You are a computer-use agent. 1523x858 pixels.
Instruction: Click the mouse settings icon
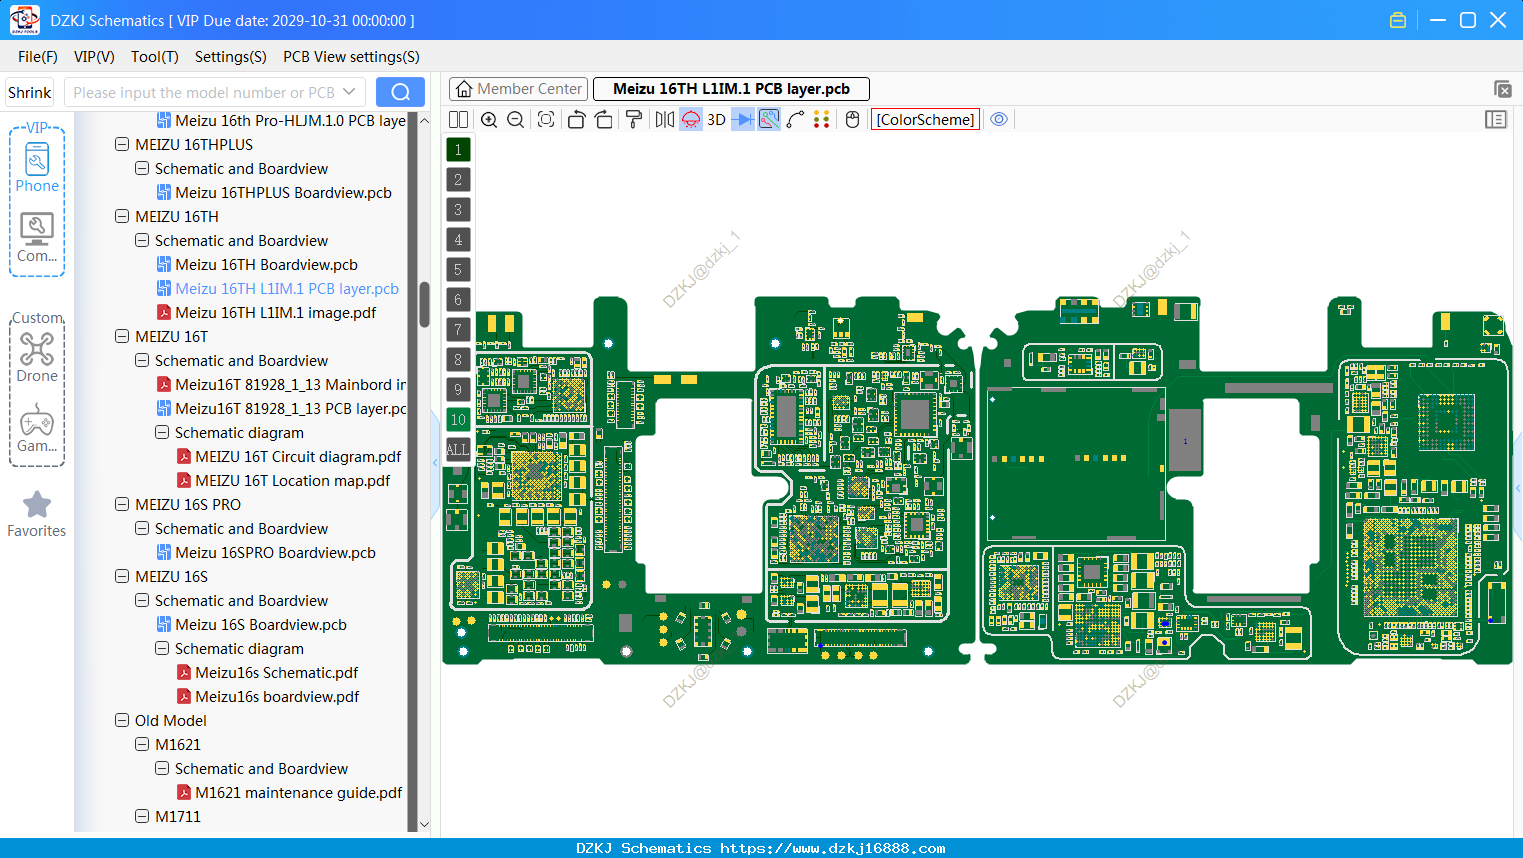point(852,120)
